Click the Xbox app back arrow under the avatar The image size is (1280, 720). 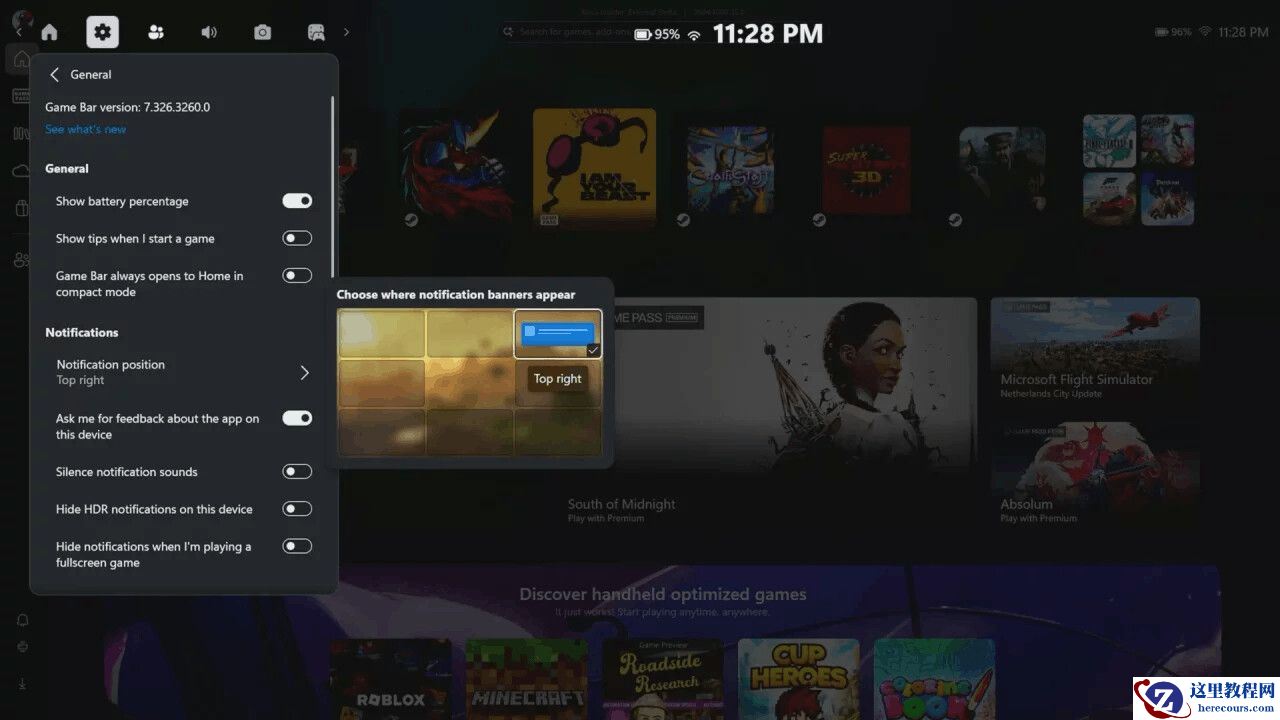tap(18, 33)
